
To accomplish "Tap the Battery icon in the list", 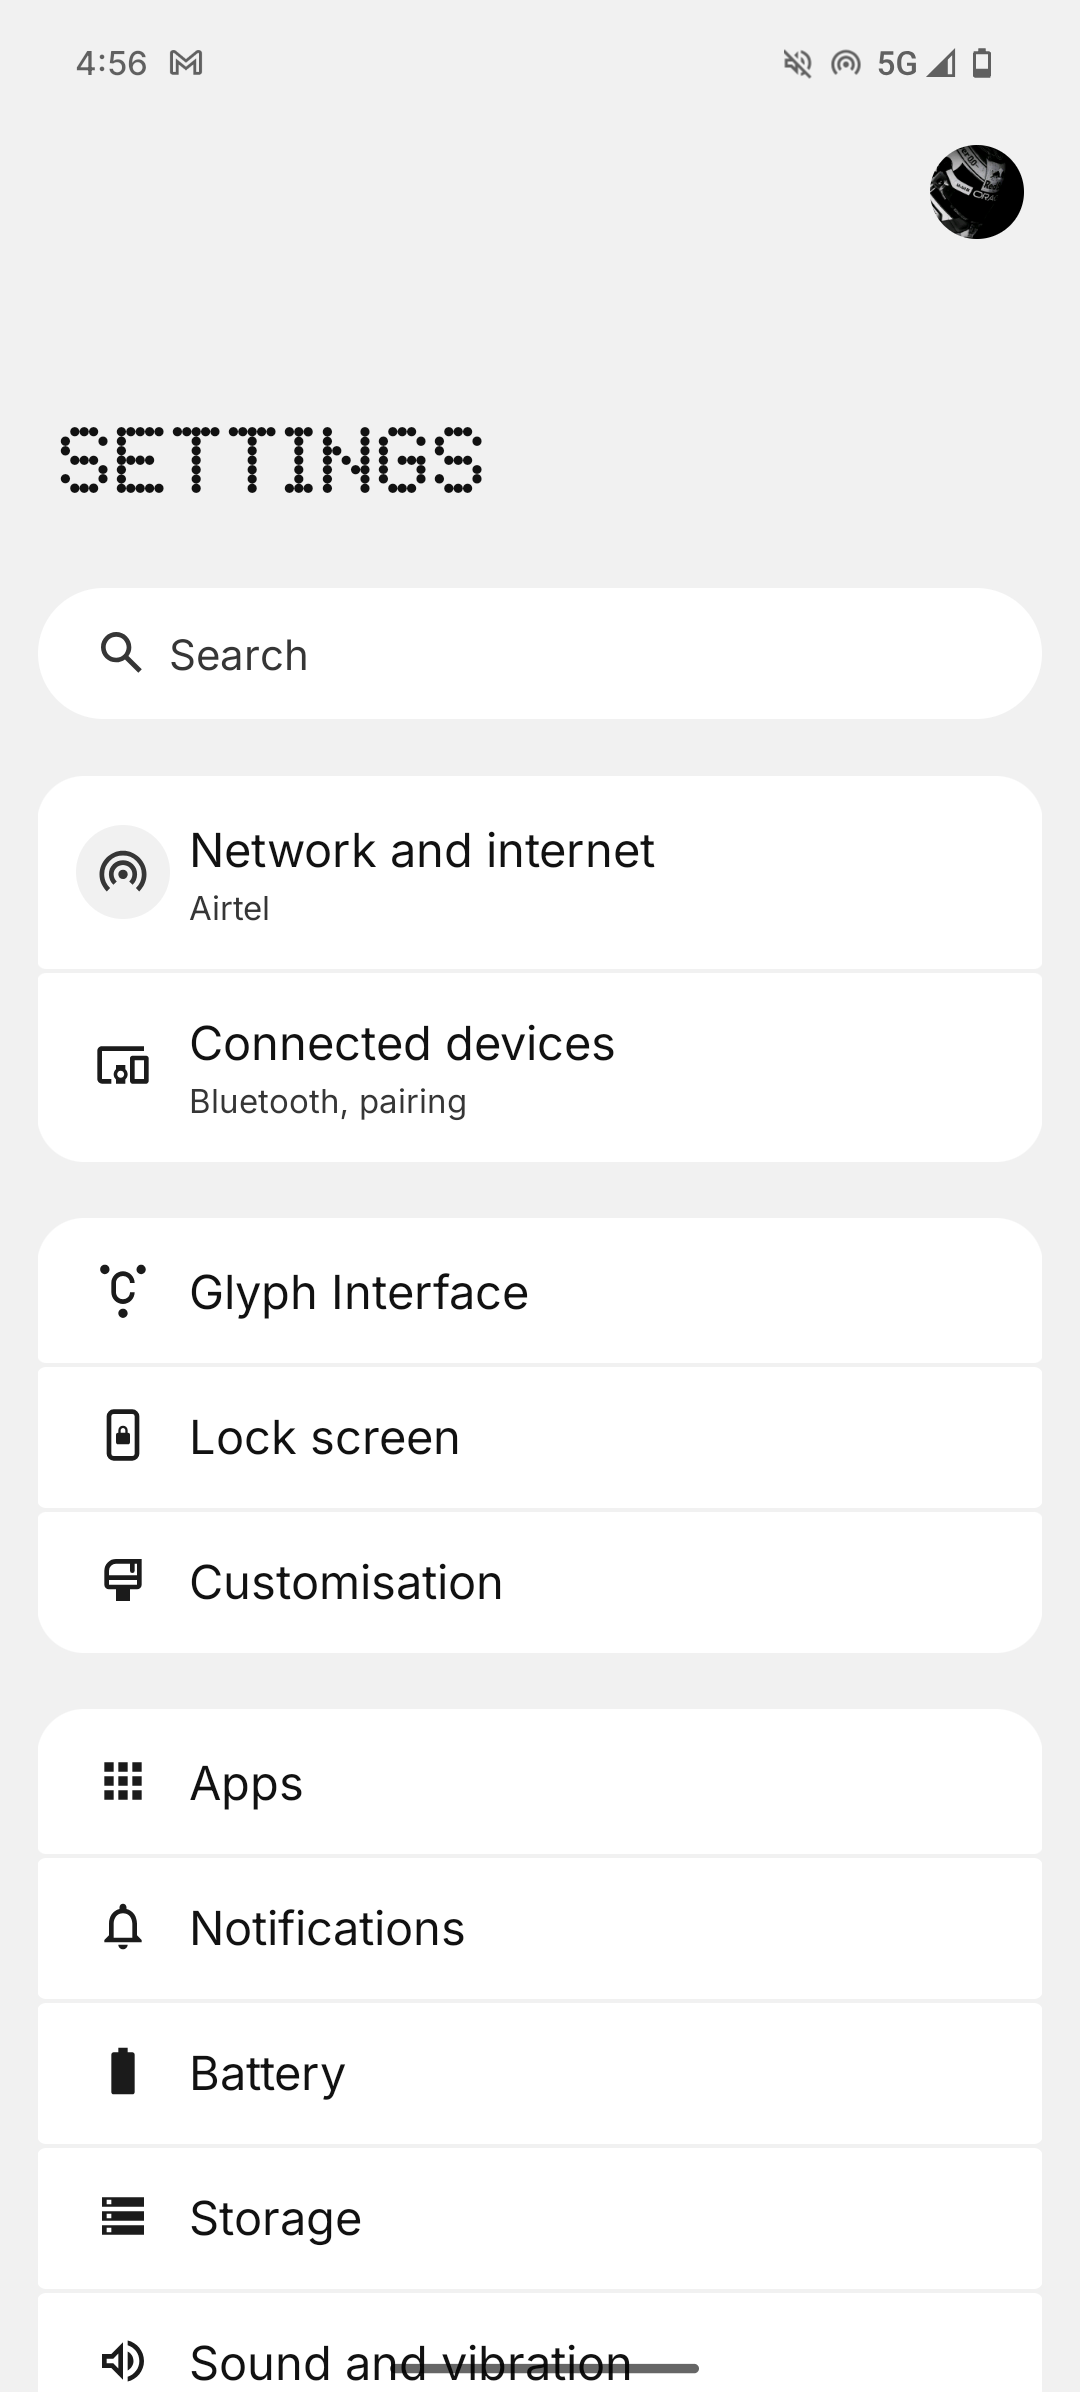I will (x=123, y=2072).
